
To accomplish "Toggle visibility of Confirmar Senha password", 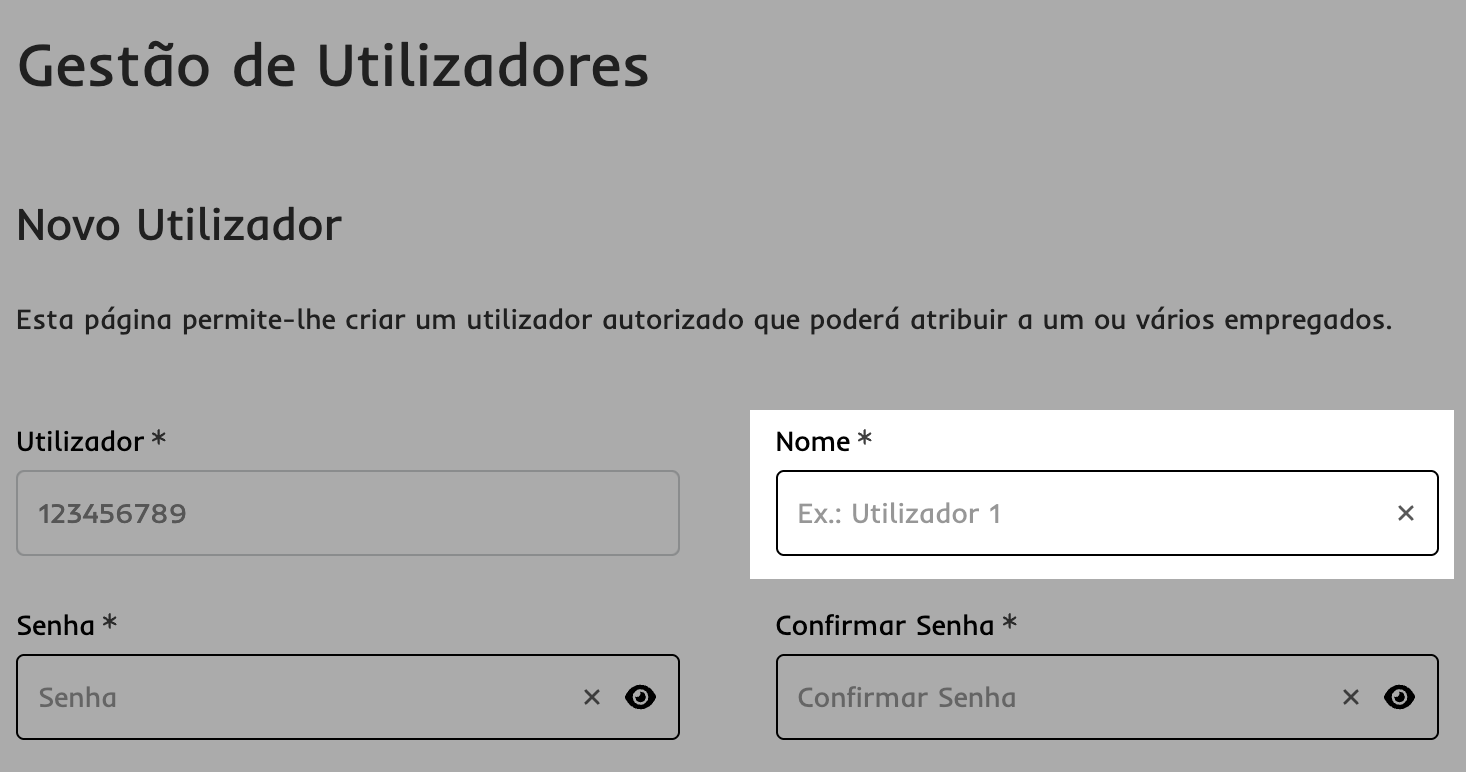I will coord(1399,697).
